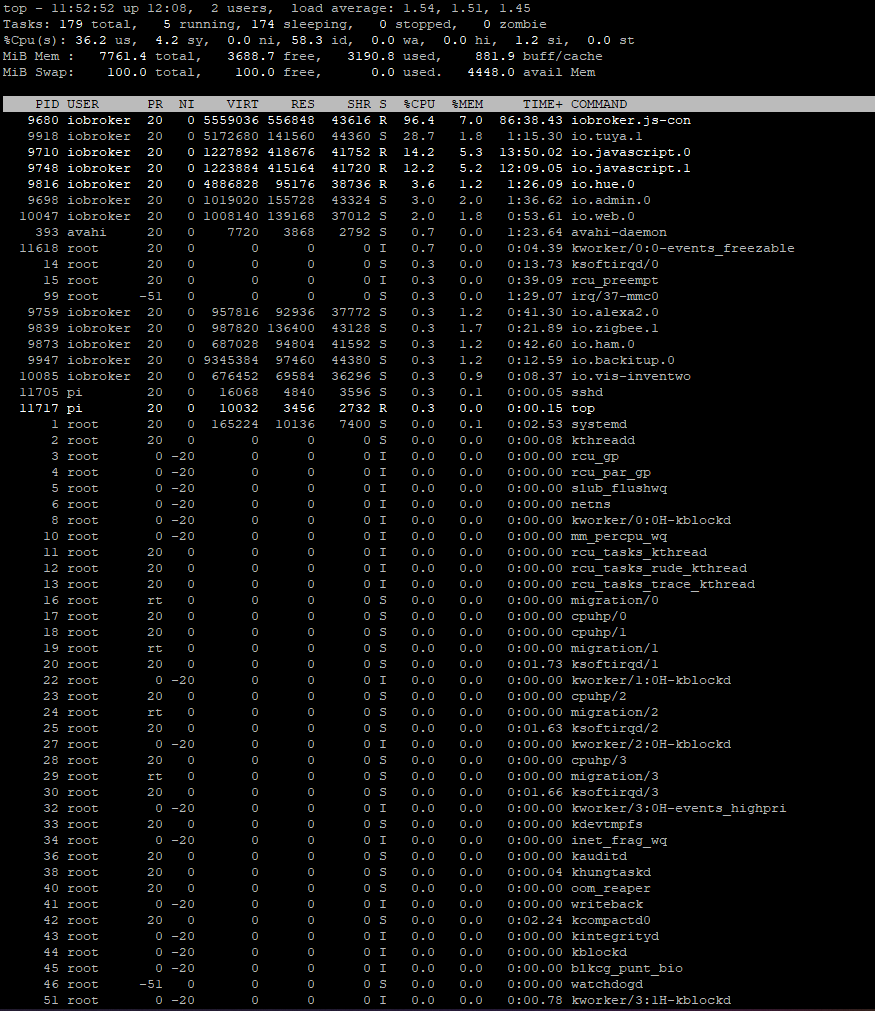The image size is (875, 1011).
Task: Click the kthreadd command
Action: pos(603,441)
